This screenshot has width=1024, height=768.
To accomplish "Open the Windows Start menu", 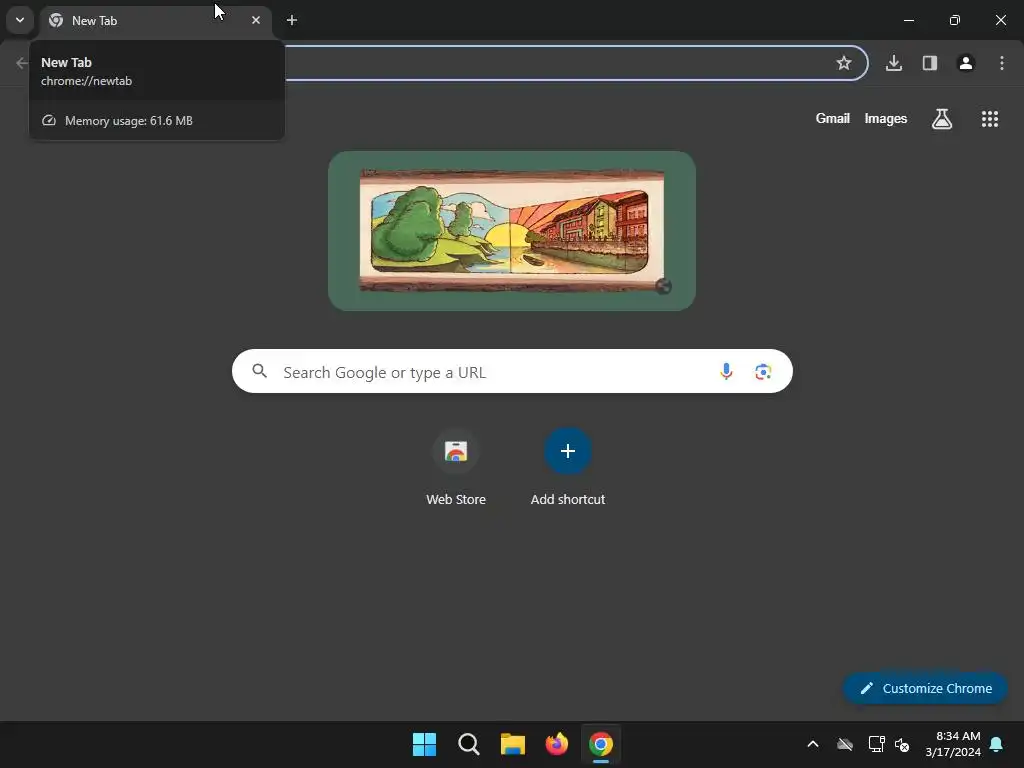I will [x=424, y=744].
